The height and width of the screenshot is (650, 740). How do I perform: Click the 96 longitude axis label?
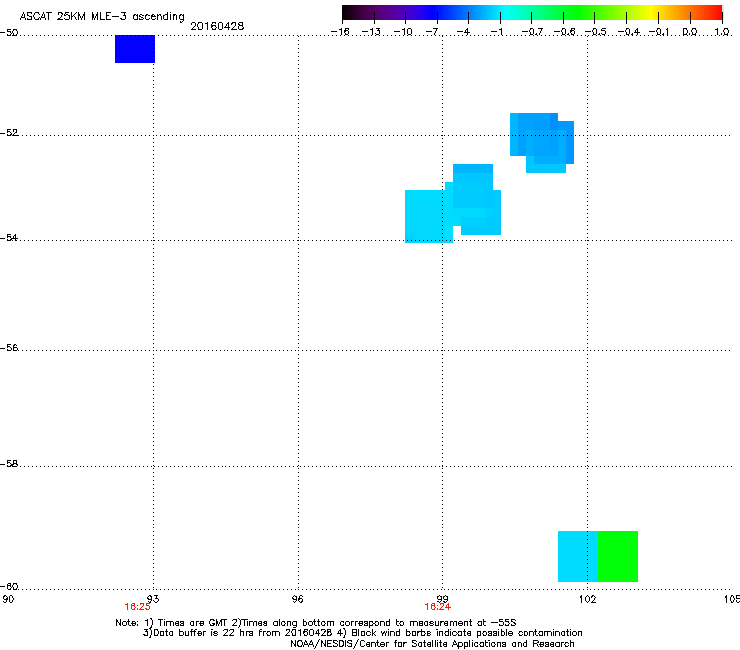pyautogui.click(x=298, y=599)
